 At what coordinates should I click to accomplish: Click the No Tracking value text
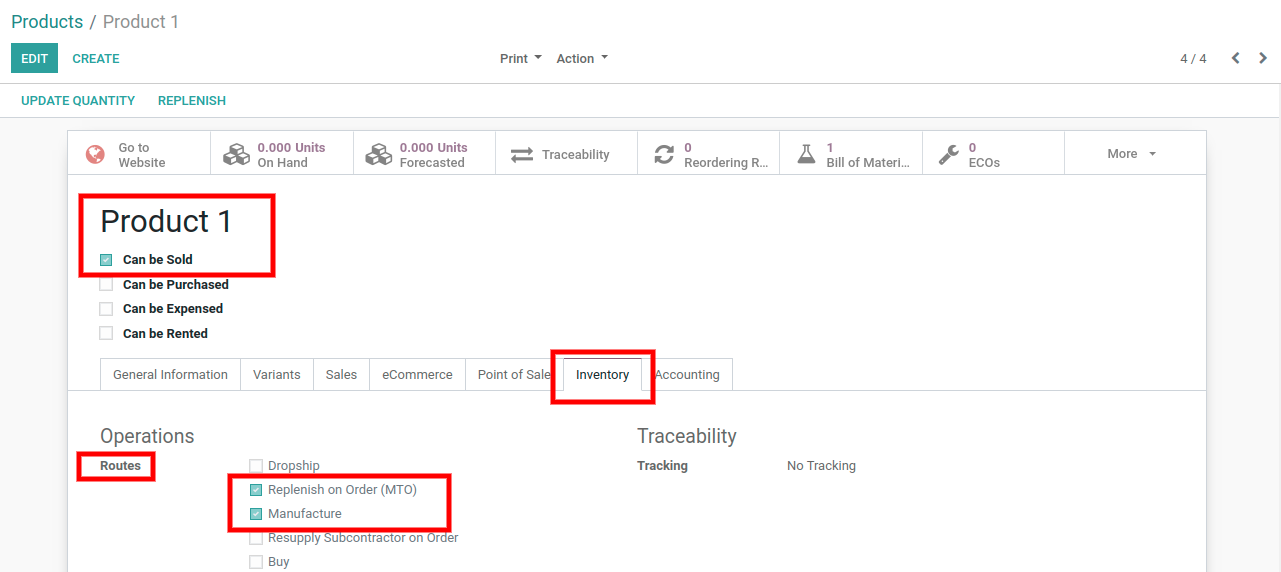(x=821, y=466)
